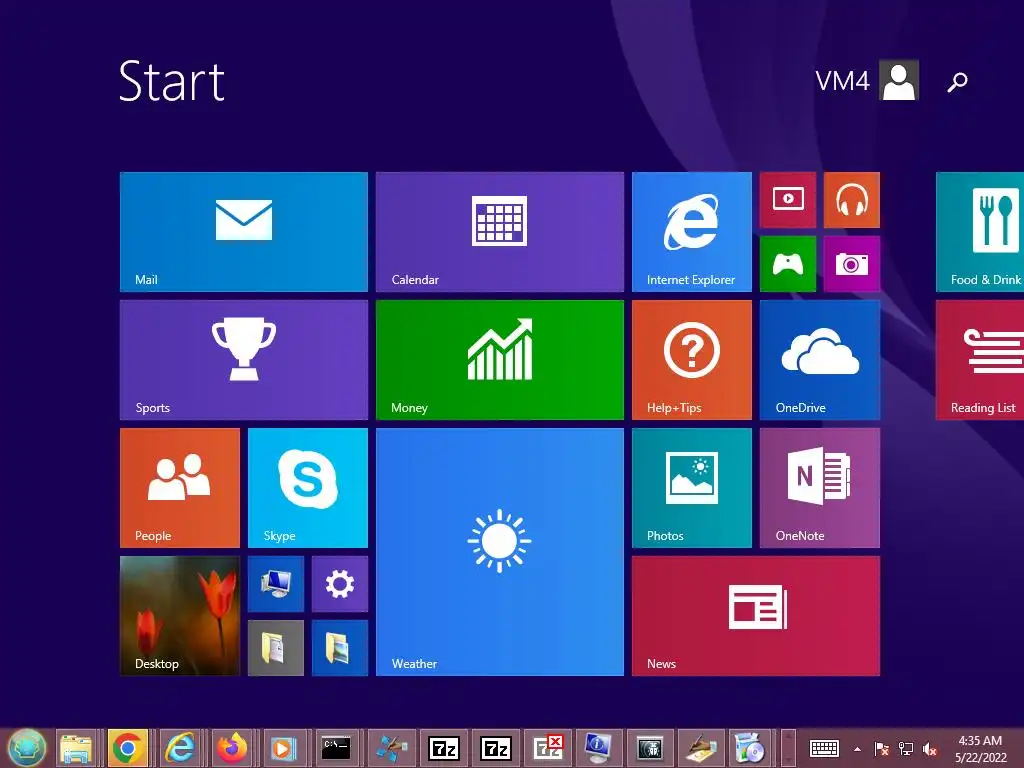Launch Internet Explorer from the taskbar
The image size is (1024, 768).
point(180,748)
